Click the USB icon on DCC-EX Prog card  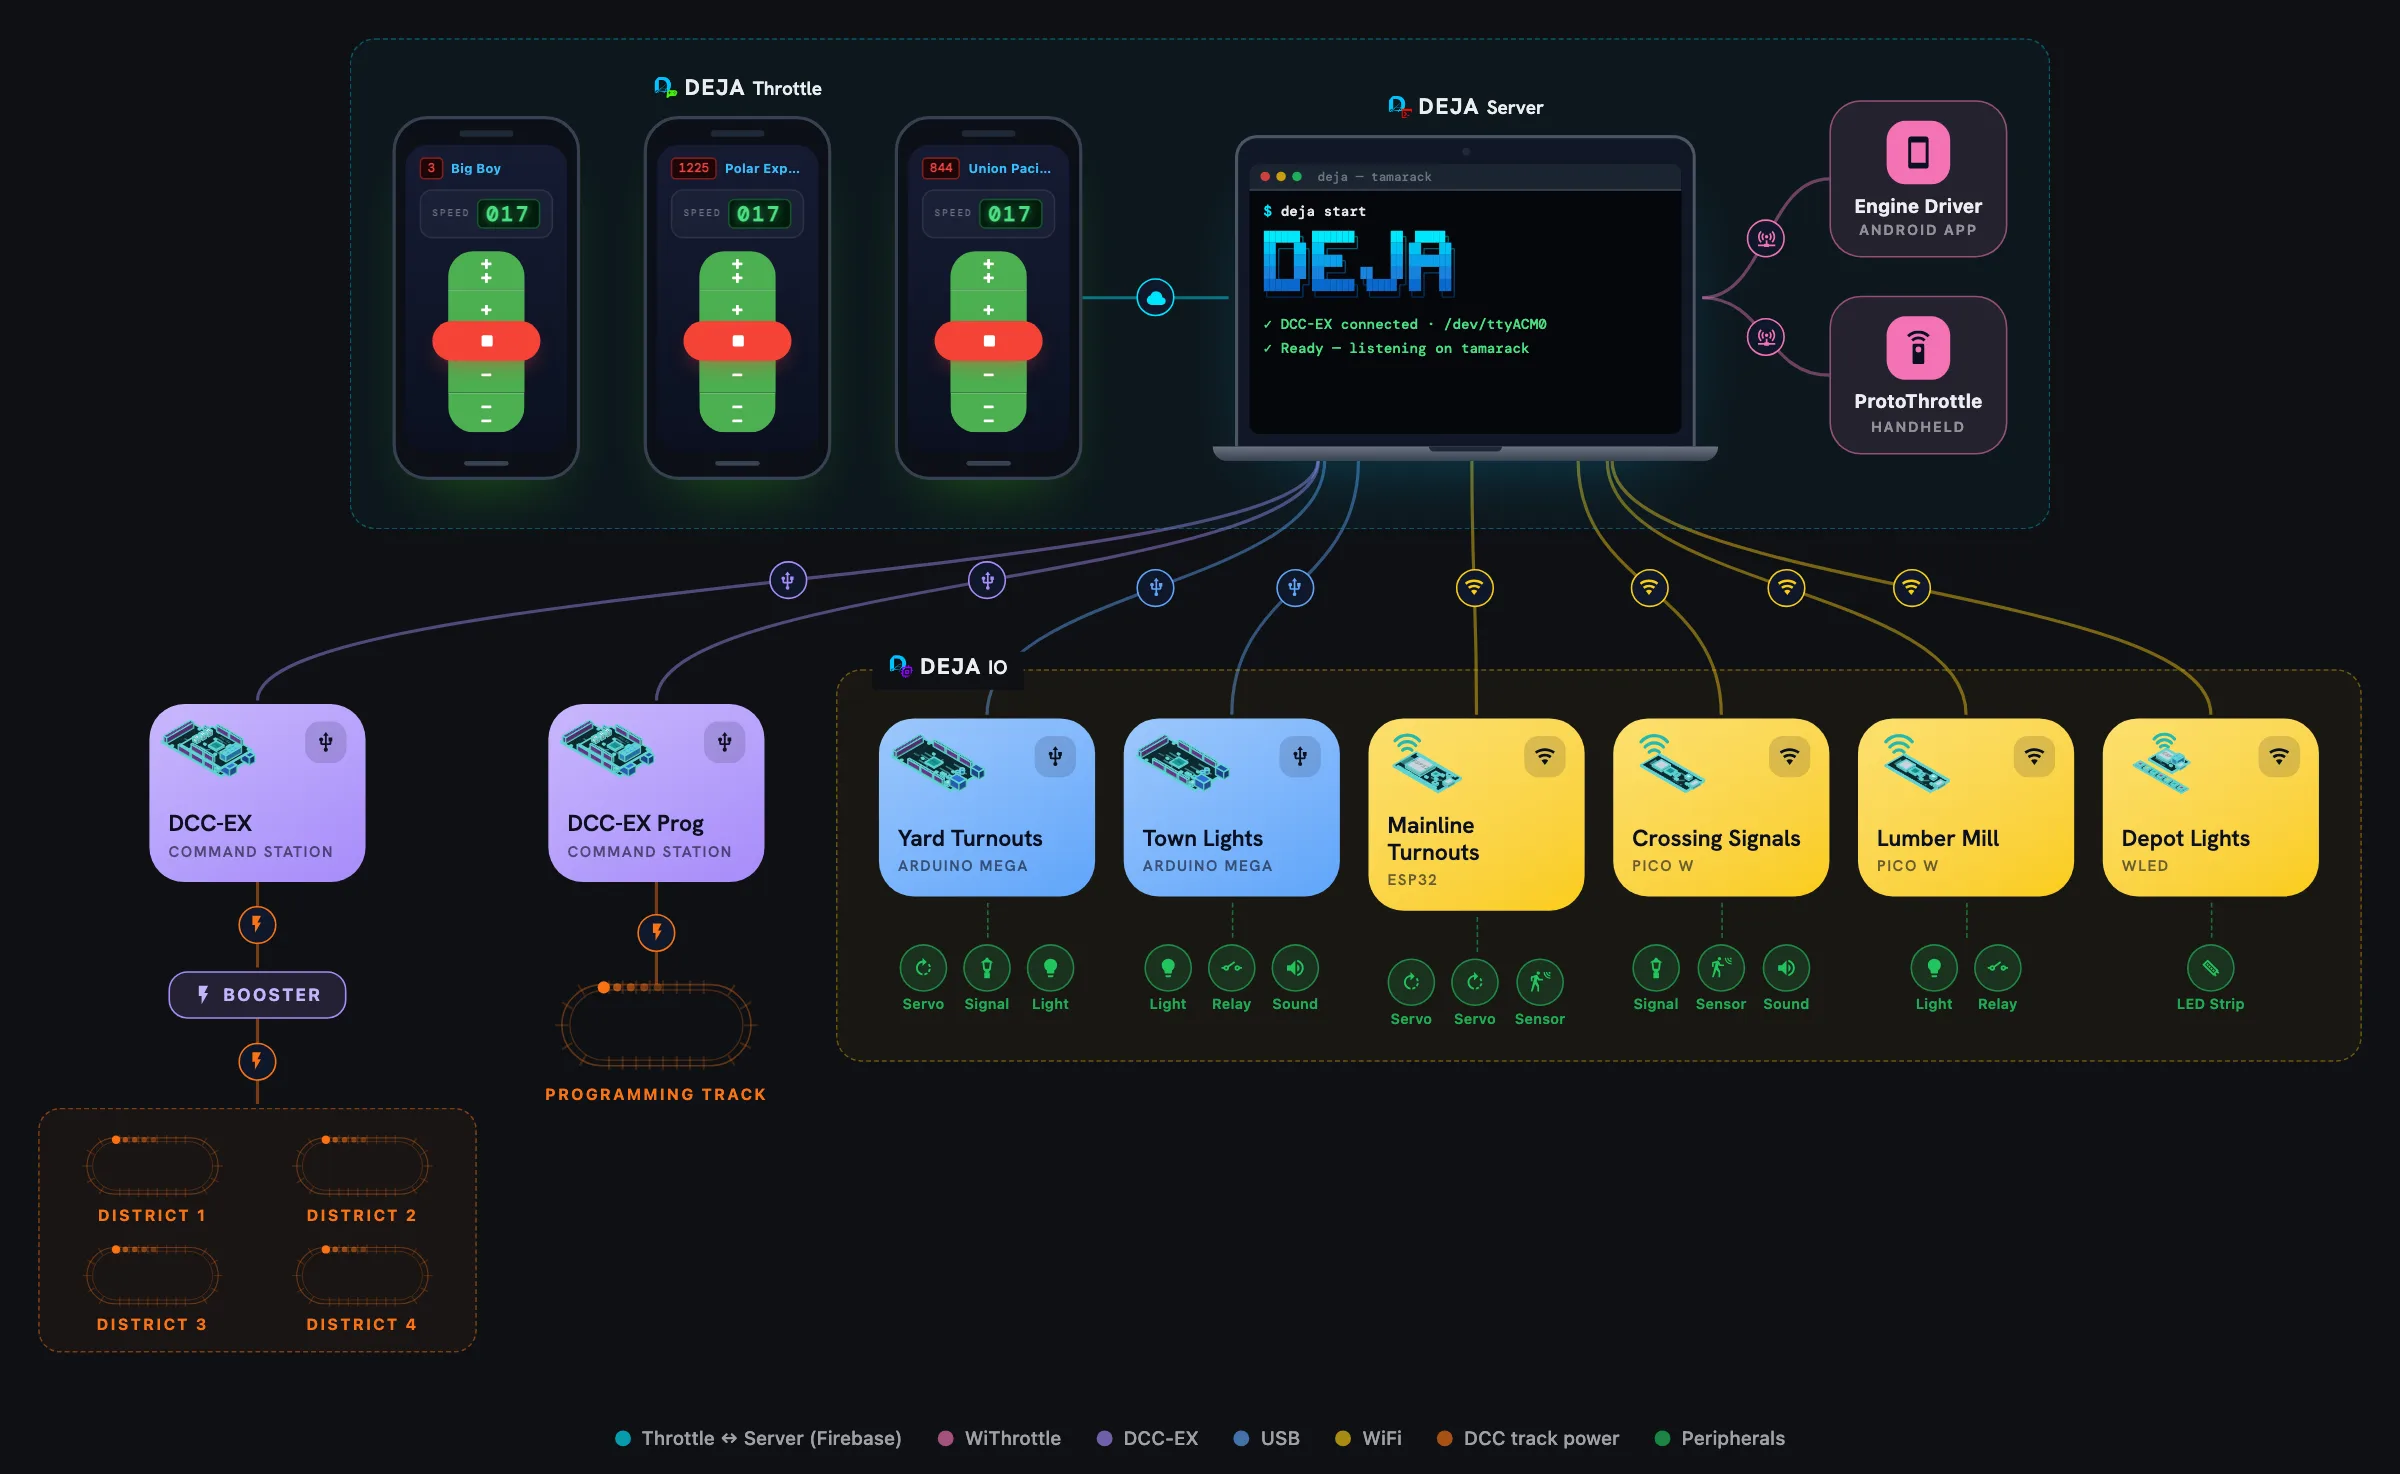(724, 742)
